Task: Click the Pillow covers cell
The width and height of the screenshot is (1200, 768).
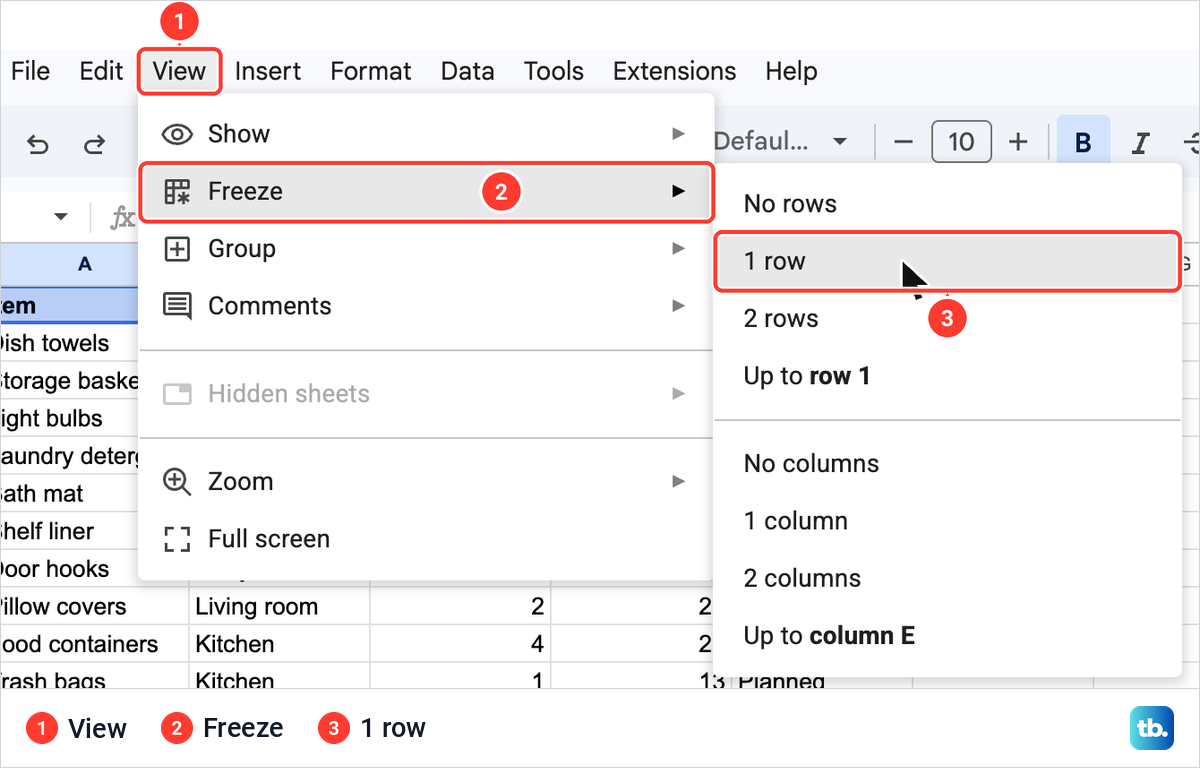Action: [x=94, y=607]
